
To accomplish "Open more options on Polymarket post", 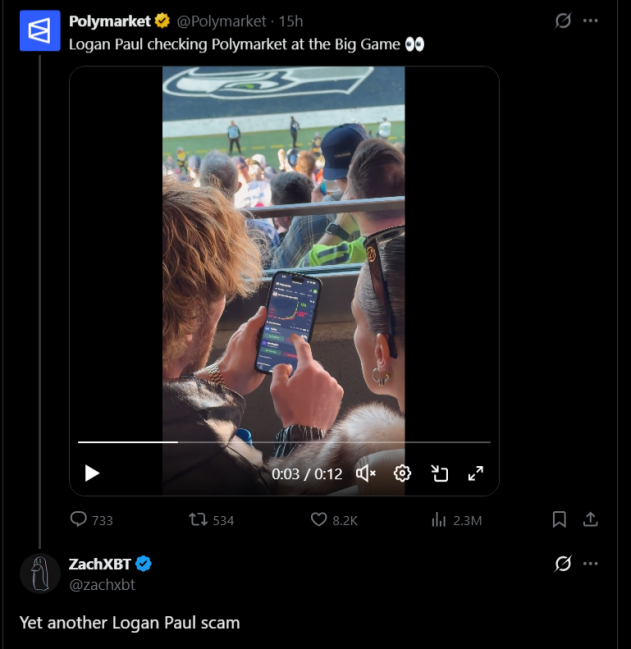I will [x=591, y=21].
